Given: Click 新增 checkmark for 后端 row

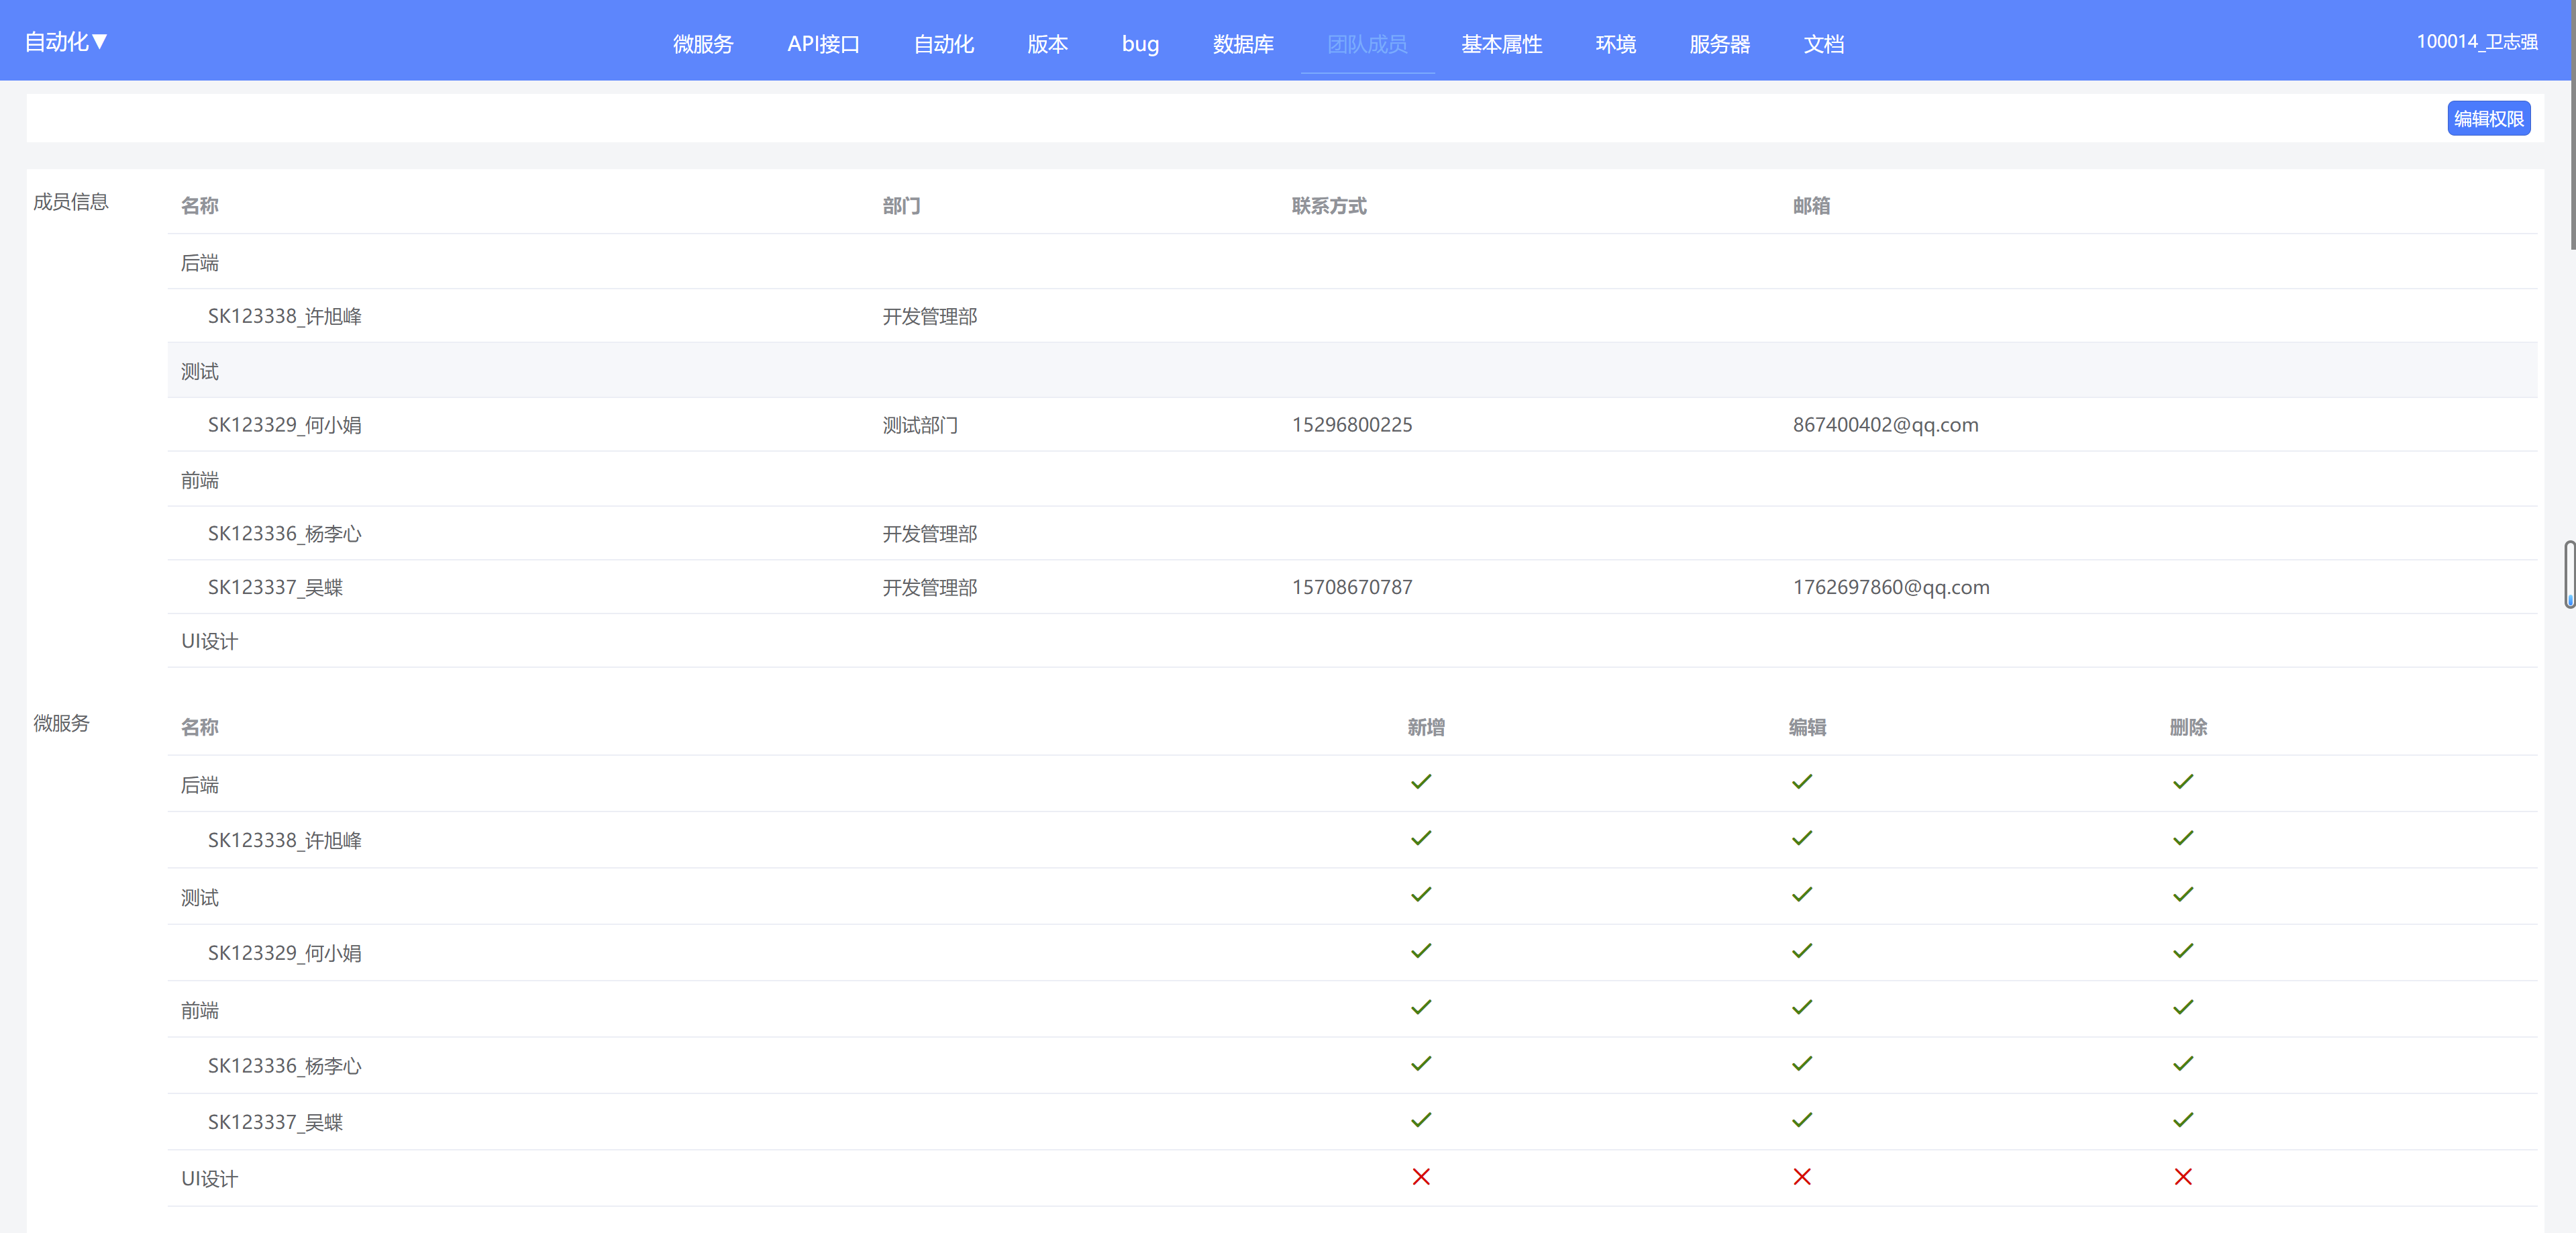Looking at the screenshot, I should coord(1421,782).
